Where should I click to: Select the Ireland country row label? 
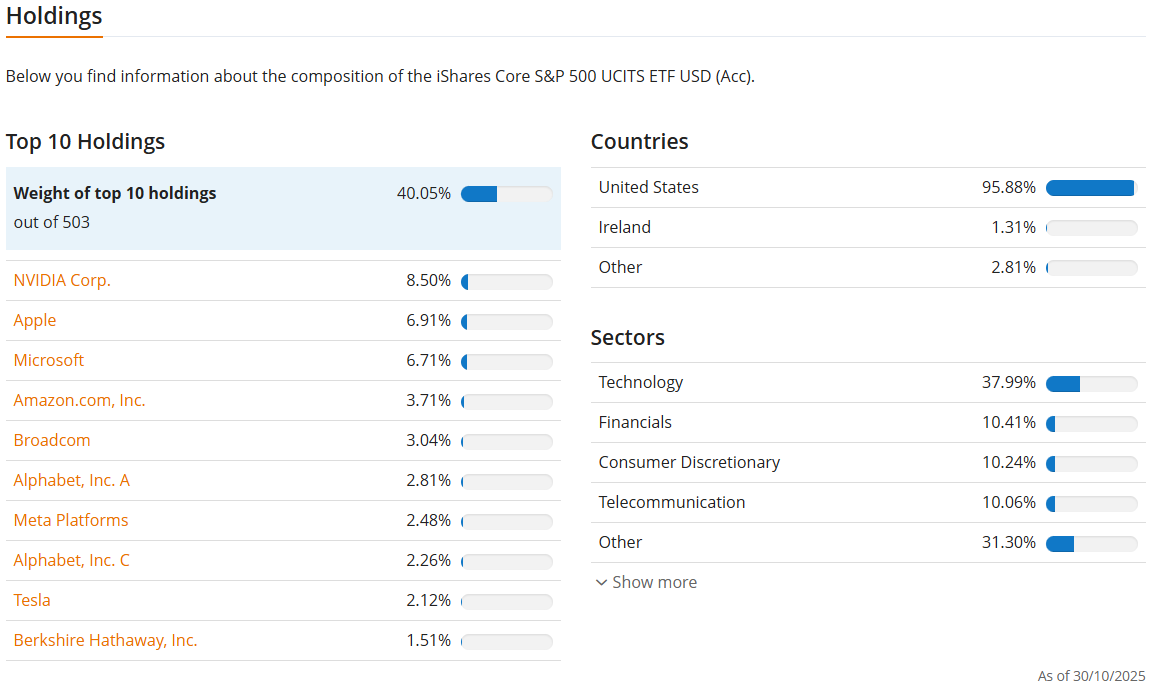[624, 227]
